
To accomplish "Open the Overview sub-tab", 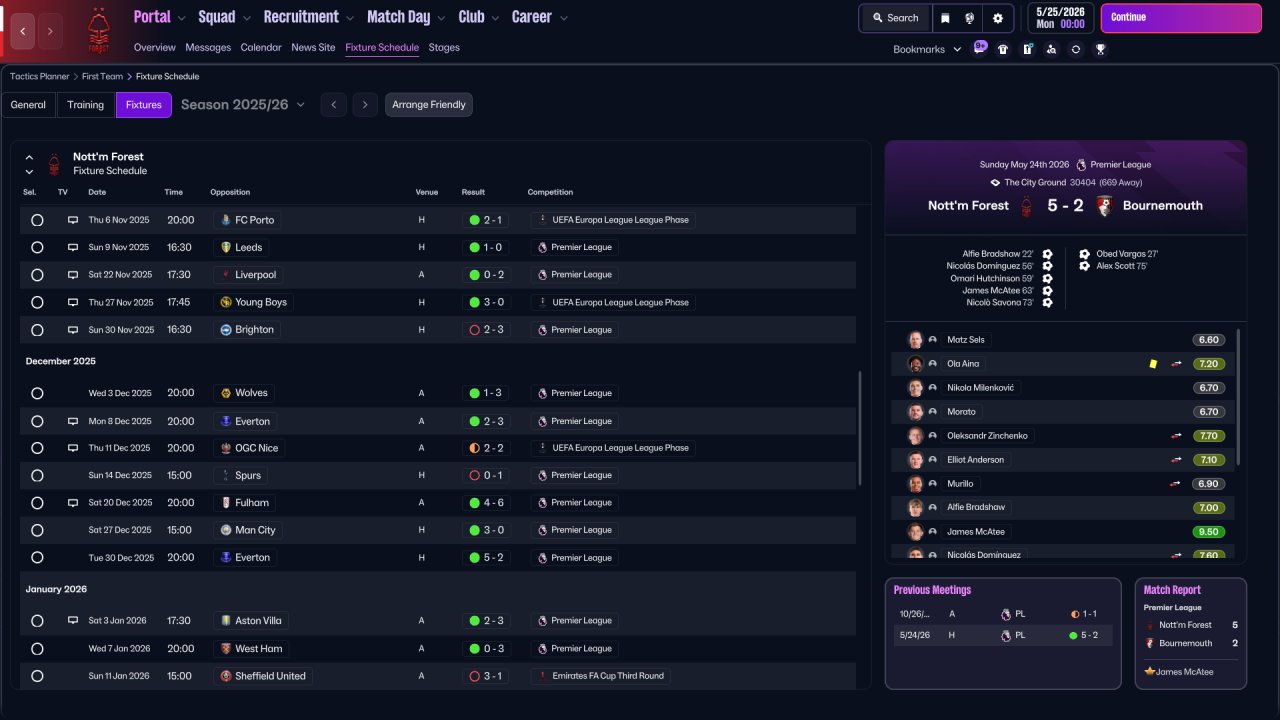I will pos(155,47).
